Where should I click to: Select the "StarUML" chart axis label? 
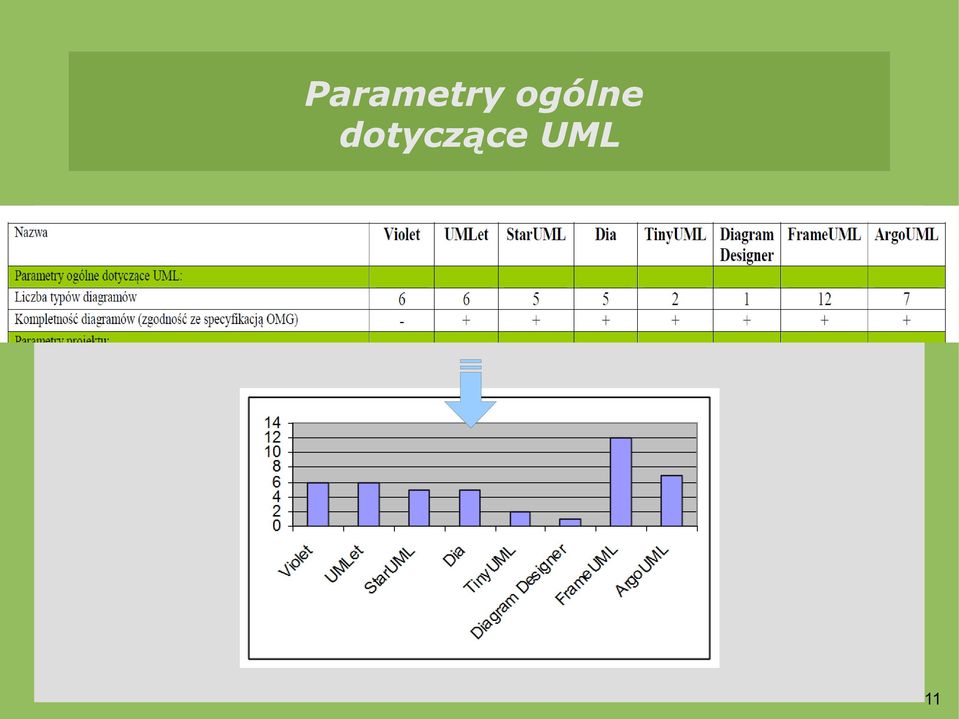[390, 570]
